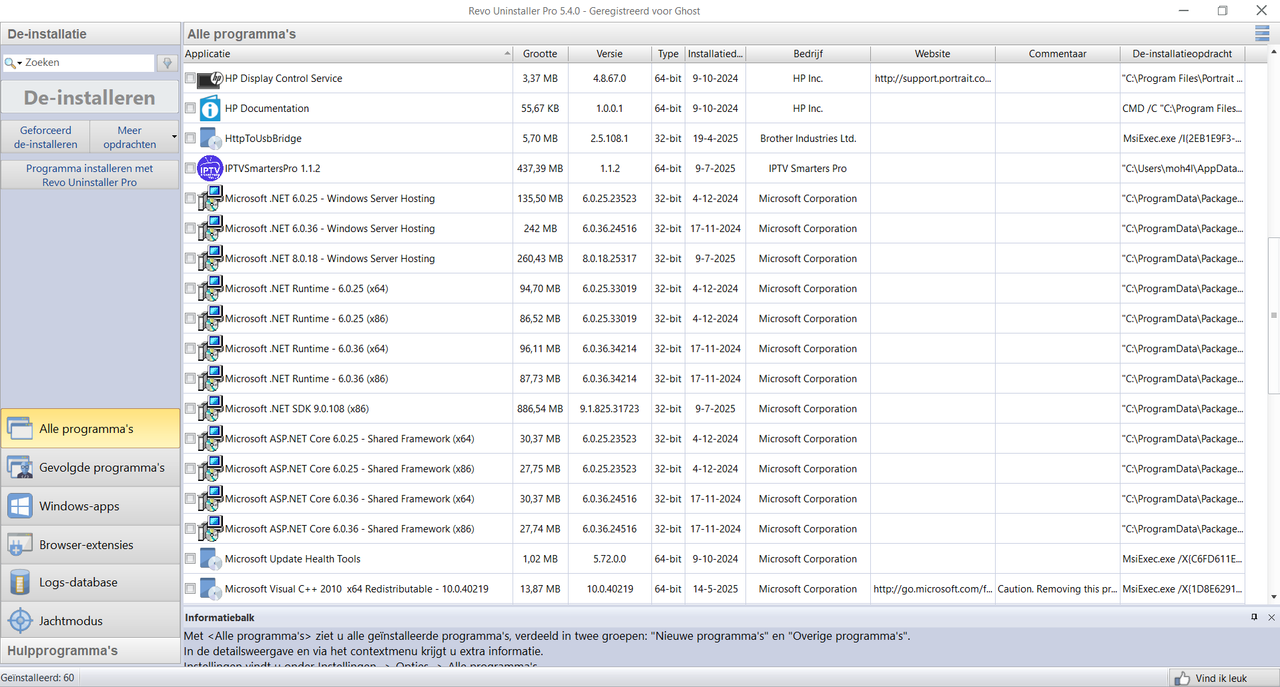Click icon of .NET Runtime 6.0.25 (x64)

pos(210,289)
